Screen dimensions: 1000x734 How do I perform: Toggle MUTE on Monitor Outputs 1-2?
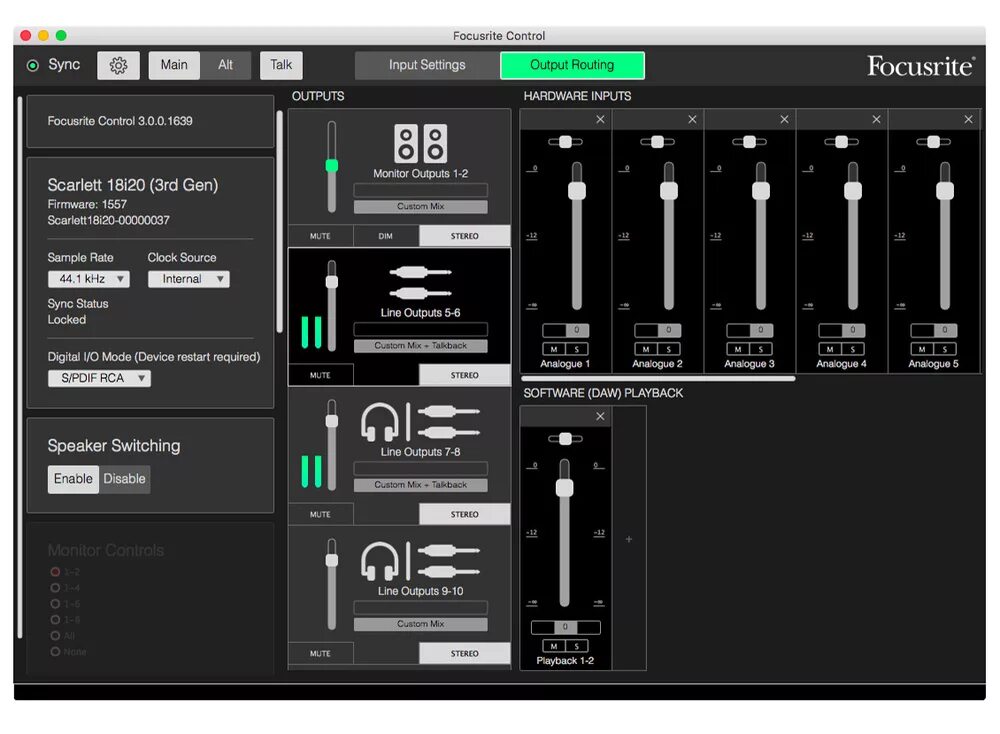320,236
